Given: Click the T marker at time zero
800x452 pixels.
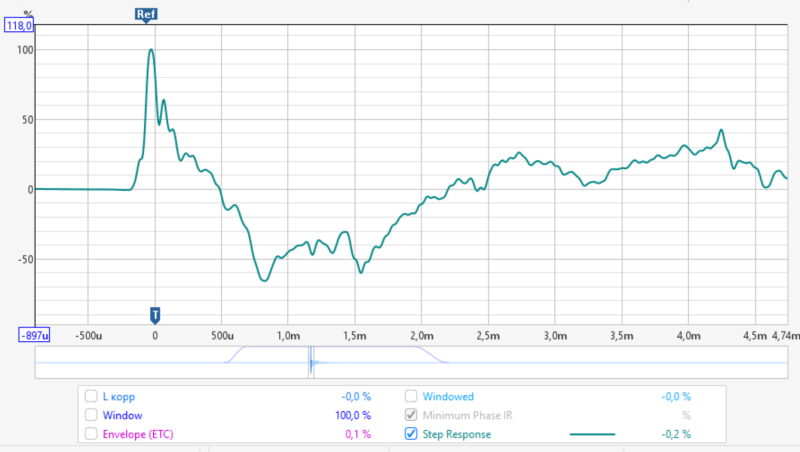Looking at the screenshot, I should pos(155,314).
